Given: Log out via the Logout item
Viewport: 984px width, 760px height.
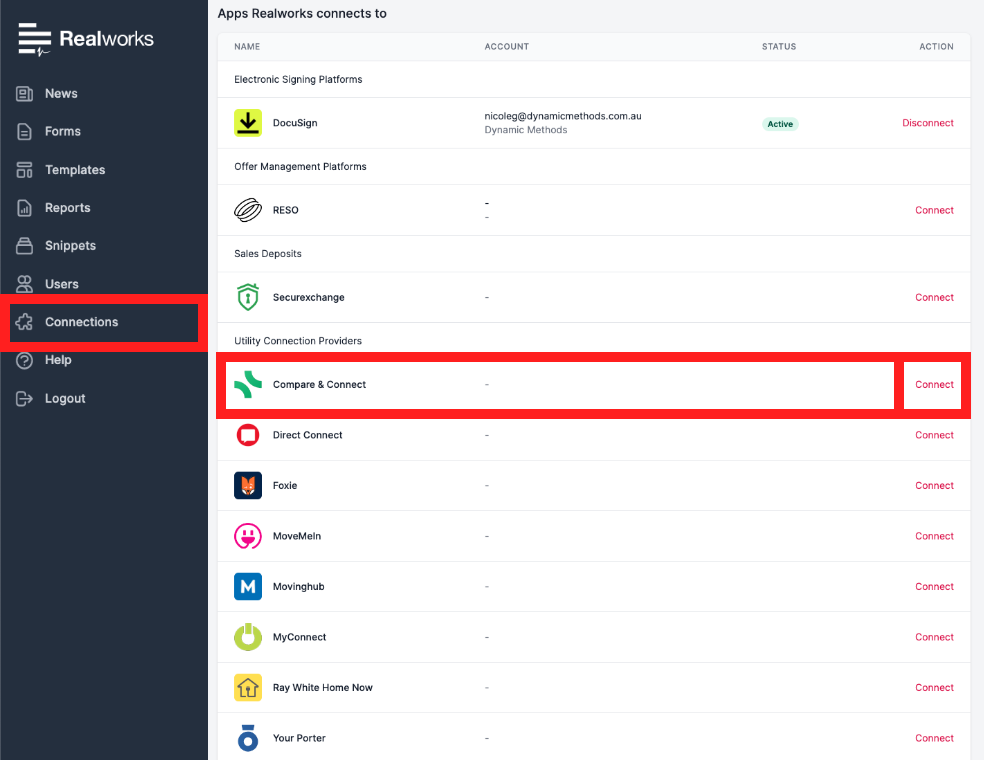Looking at the screenshot, I should (x=65, y=399).
